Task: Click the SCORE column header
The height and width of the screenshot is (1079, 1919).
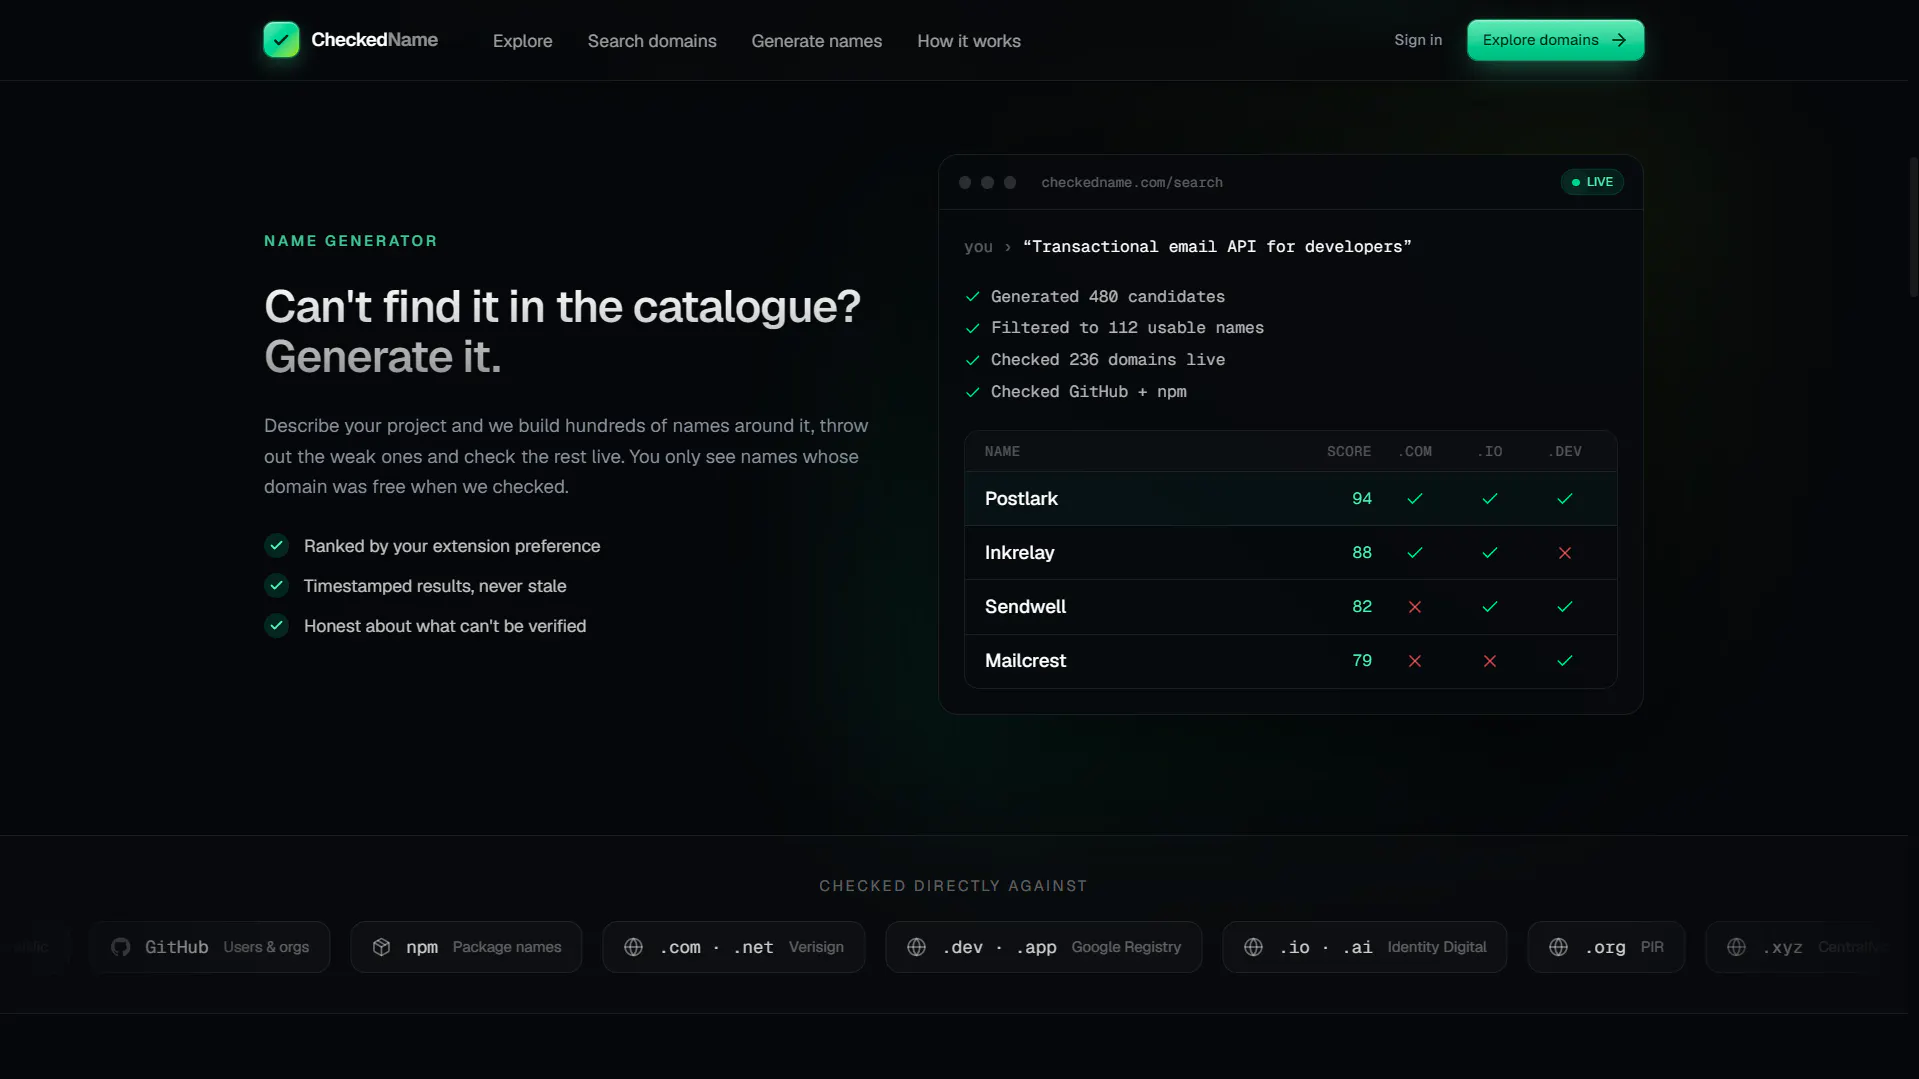Action: click(1348, 451)
